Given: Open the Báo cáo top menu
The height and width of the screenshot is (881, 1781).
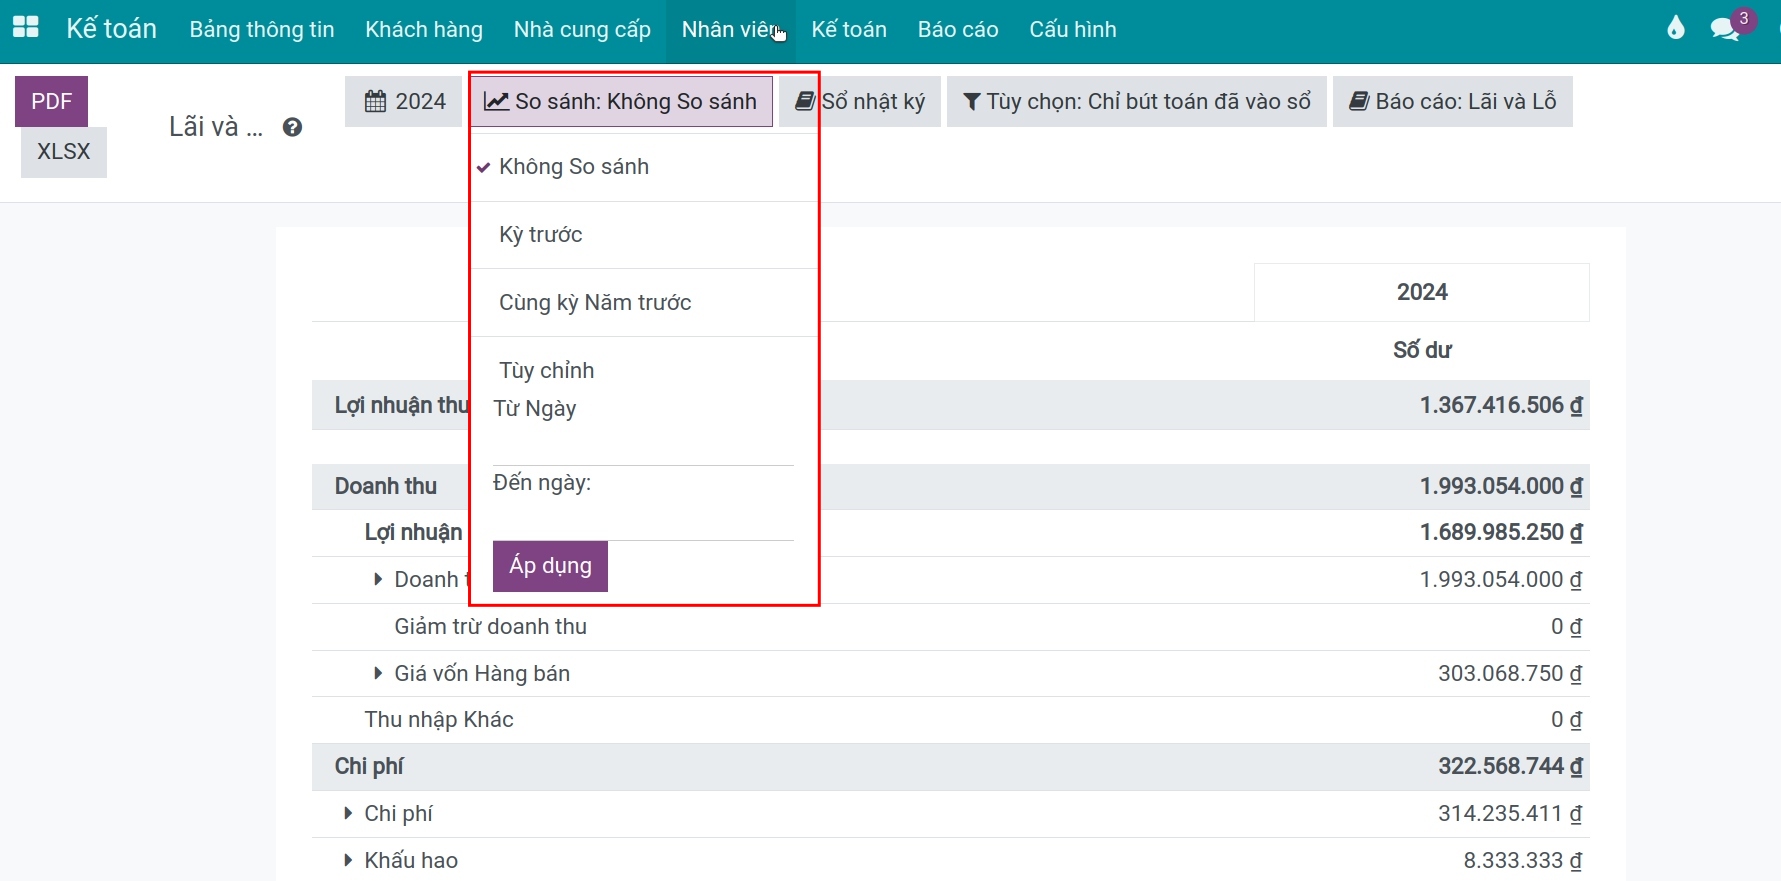Looking at the screenshot, I should coord(958,29).
